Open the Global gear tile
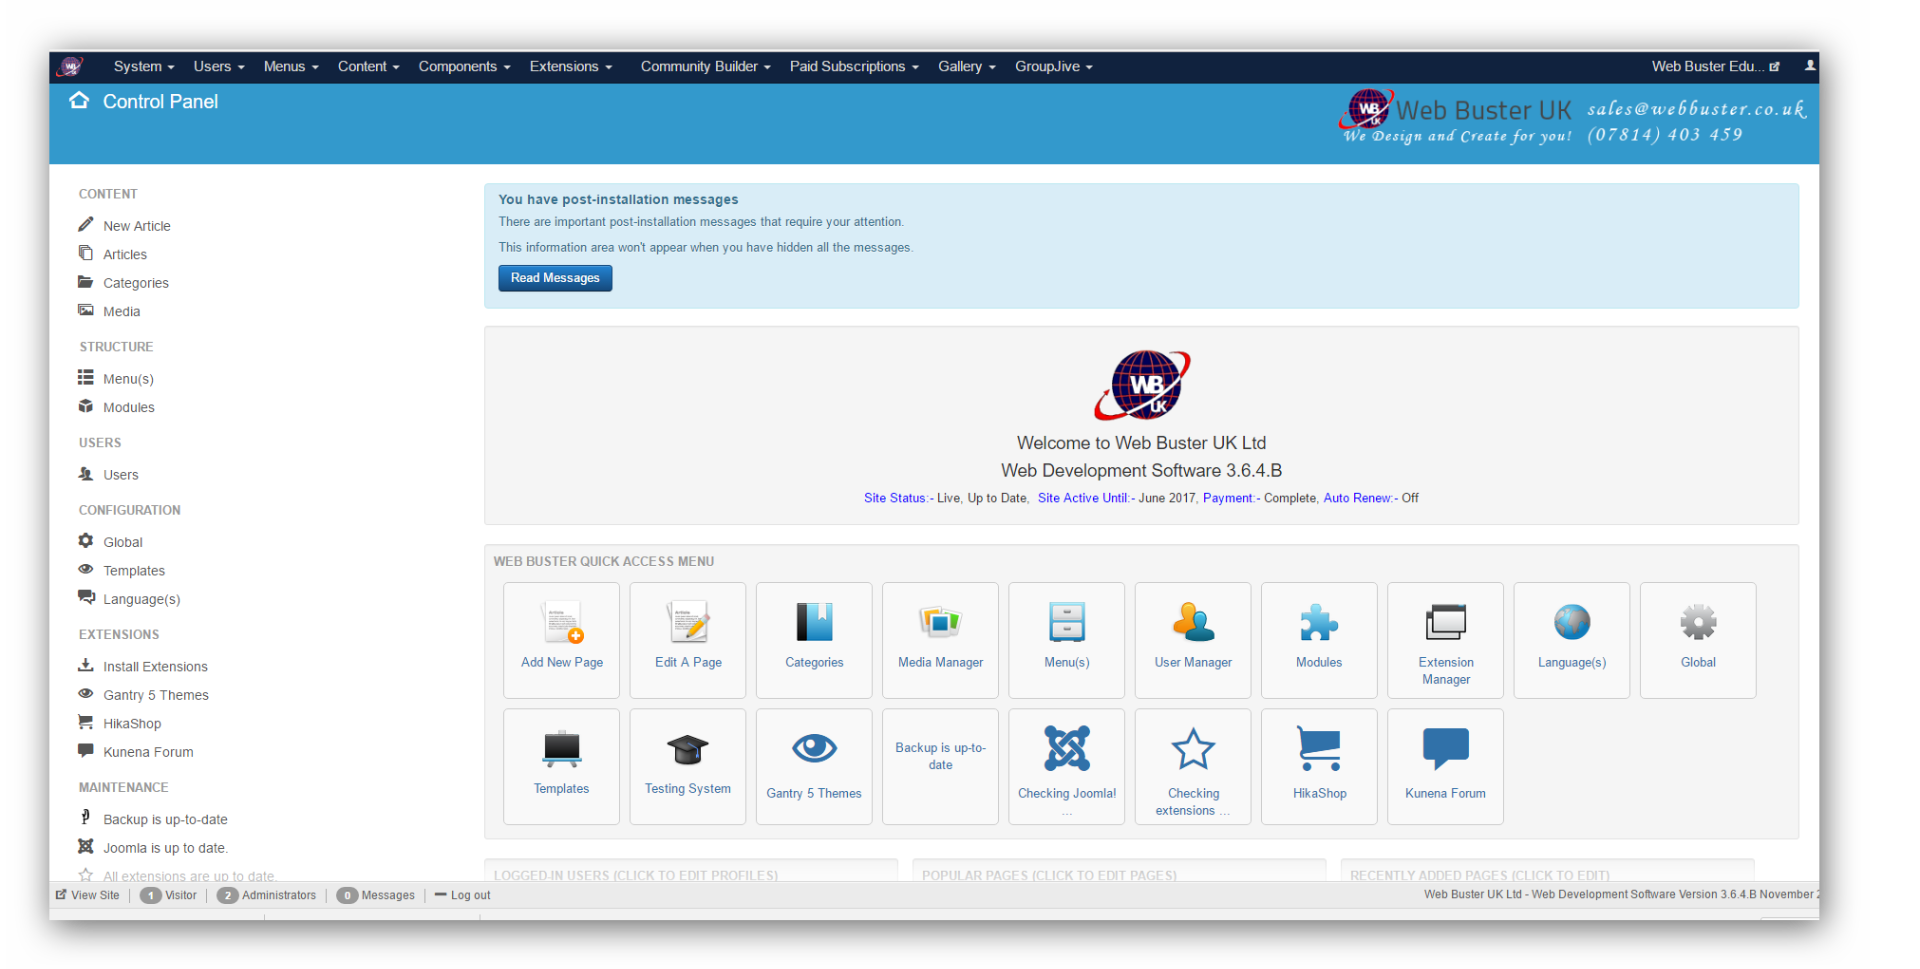 1698,640
